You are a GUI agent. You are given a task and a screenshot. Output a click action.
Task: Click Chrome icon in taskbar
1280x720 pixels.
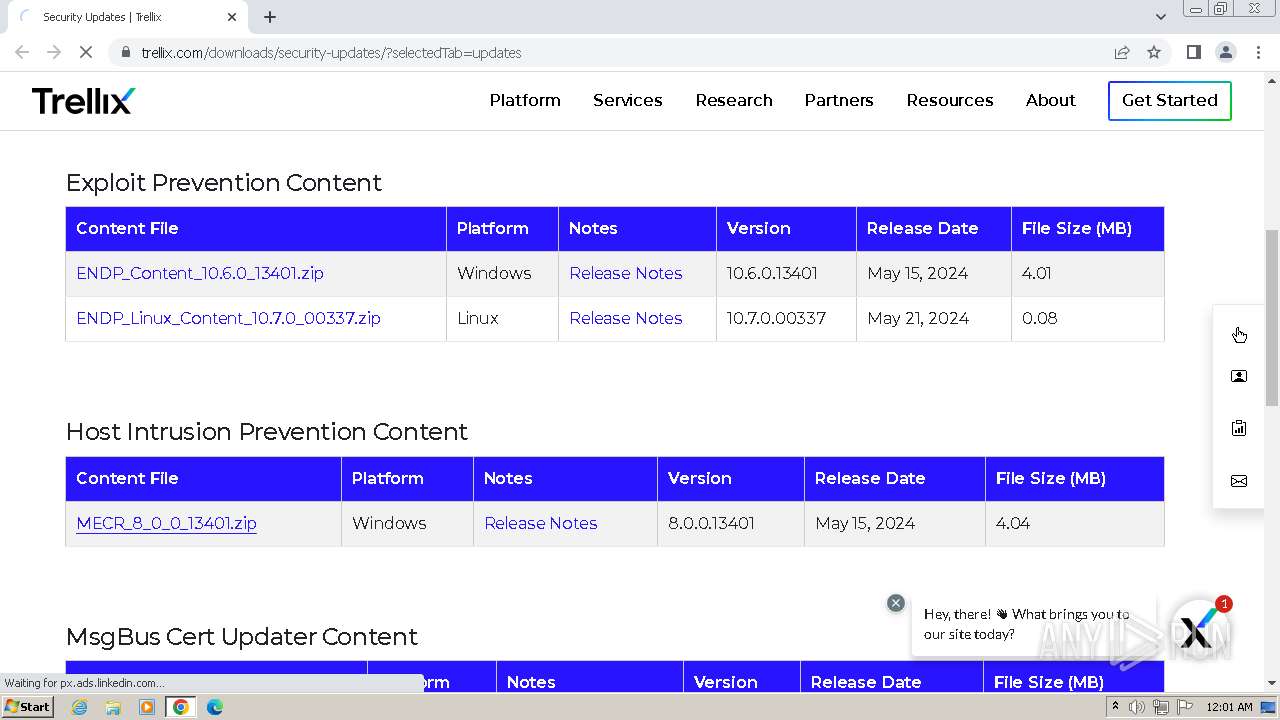(x=181, y=707)
